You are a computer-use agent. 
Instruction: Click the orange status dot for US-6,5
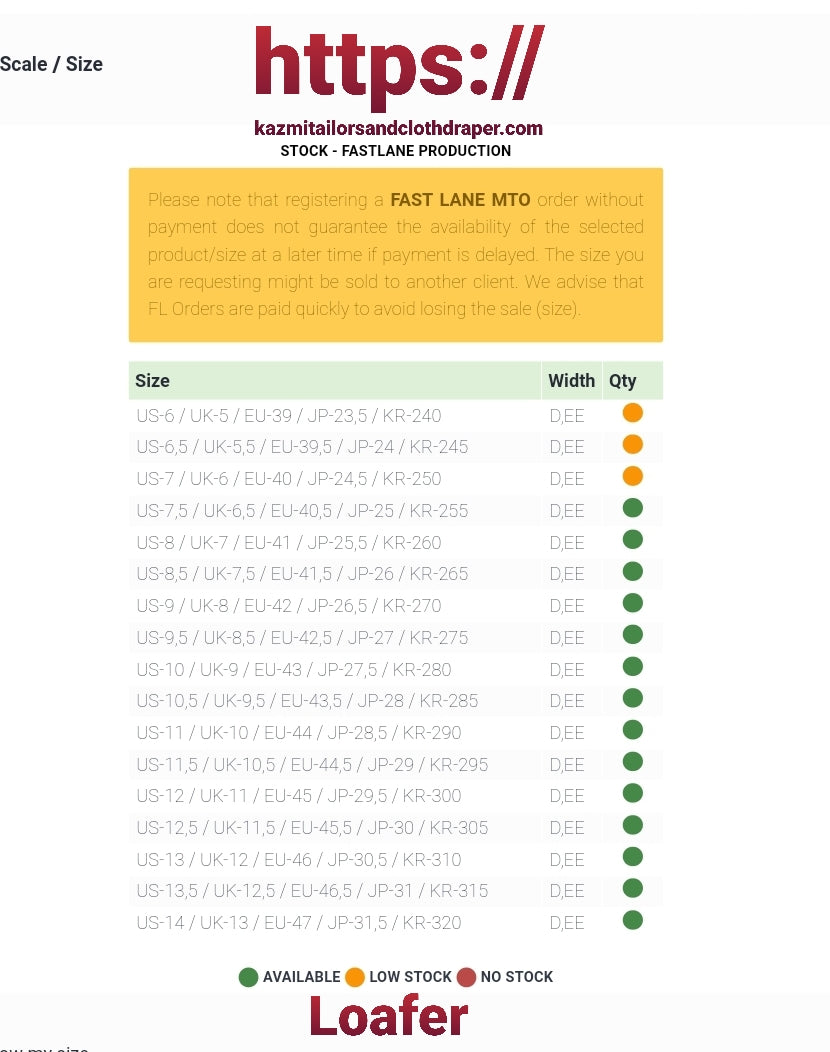[x=632, y=445]
